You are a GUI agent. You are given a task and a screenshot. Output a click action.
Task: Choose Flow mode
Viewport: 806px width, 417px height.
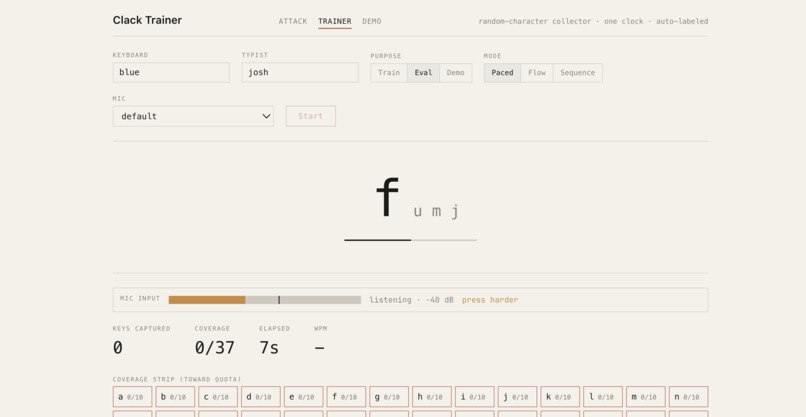coord(537,72)
